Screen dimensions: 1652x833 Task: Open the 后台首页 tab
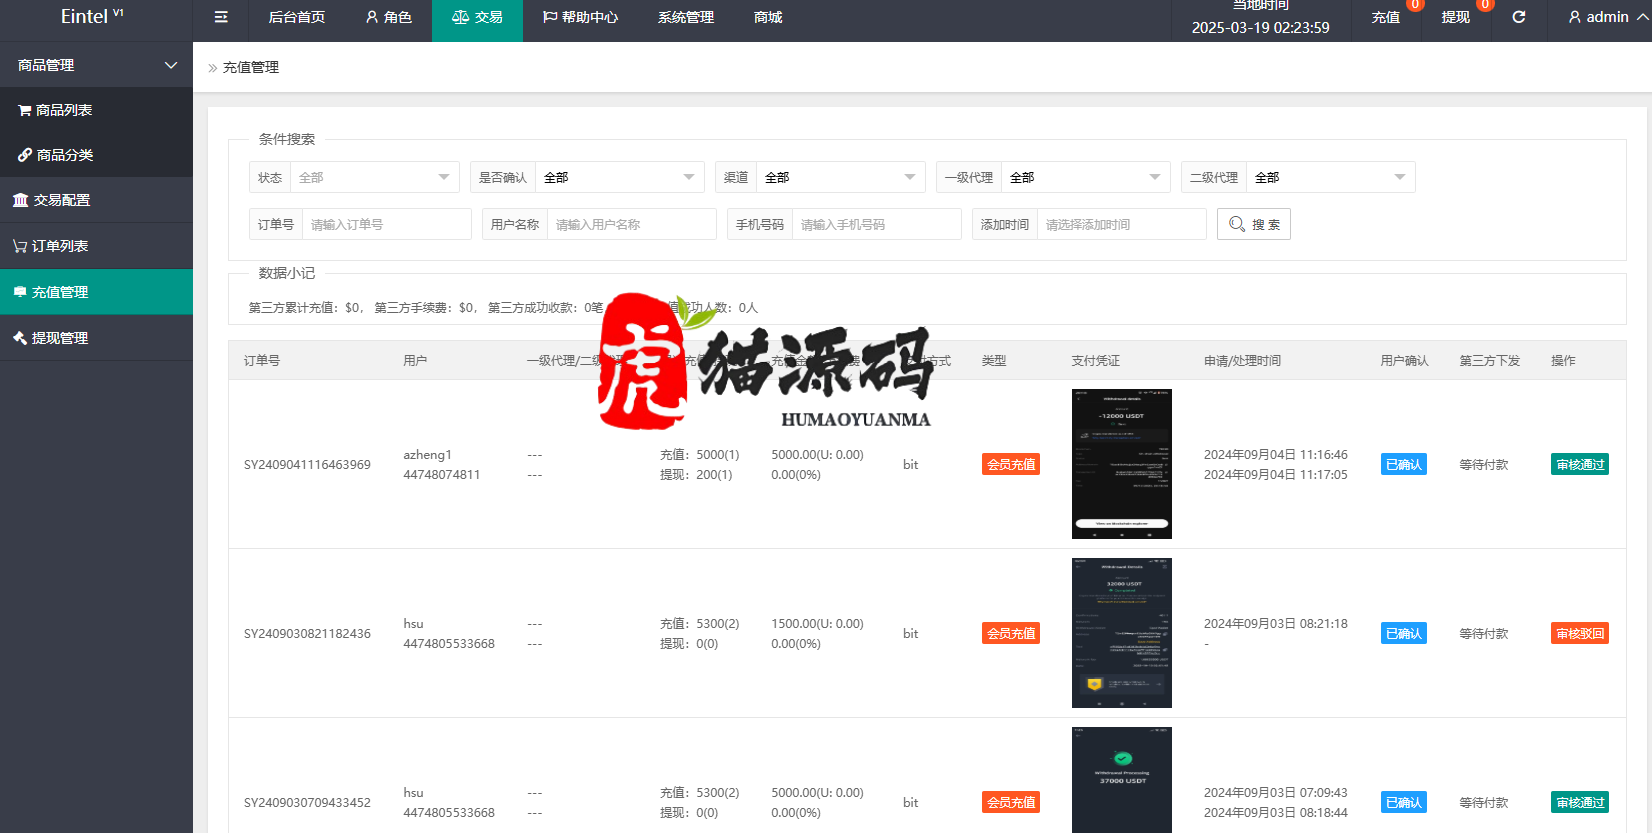[x=296, y=17]
